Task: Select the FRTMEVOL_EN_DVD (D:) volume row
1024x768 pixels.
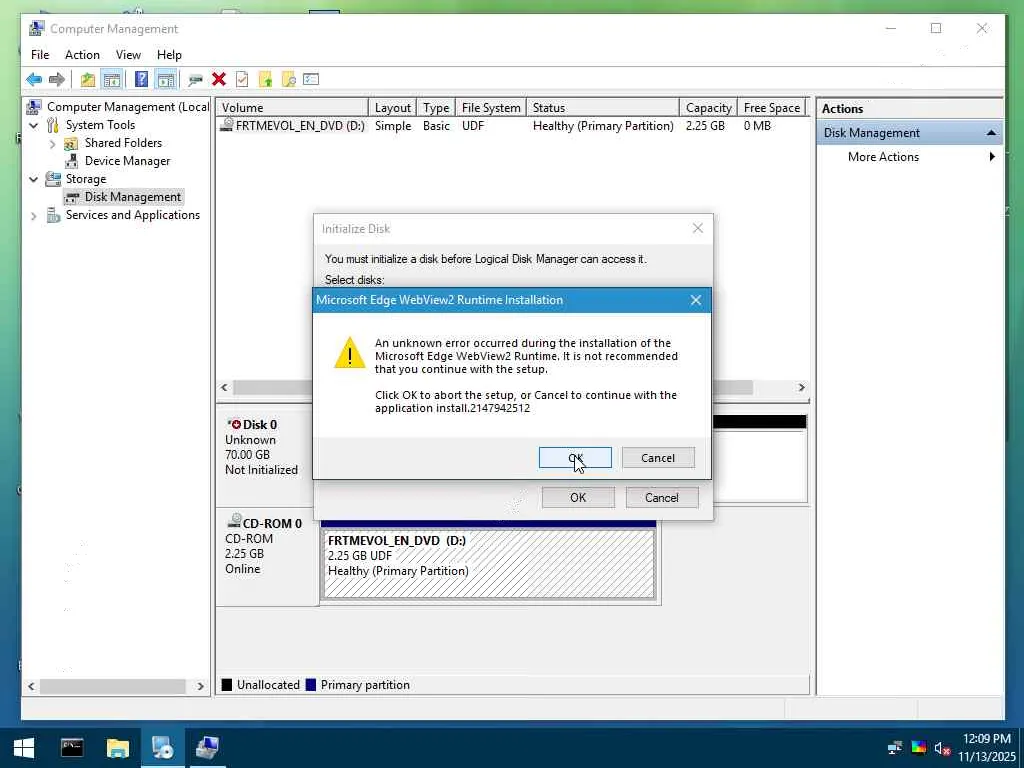Action: (513, 126)
